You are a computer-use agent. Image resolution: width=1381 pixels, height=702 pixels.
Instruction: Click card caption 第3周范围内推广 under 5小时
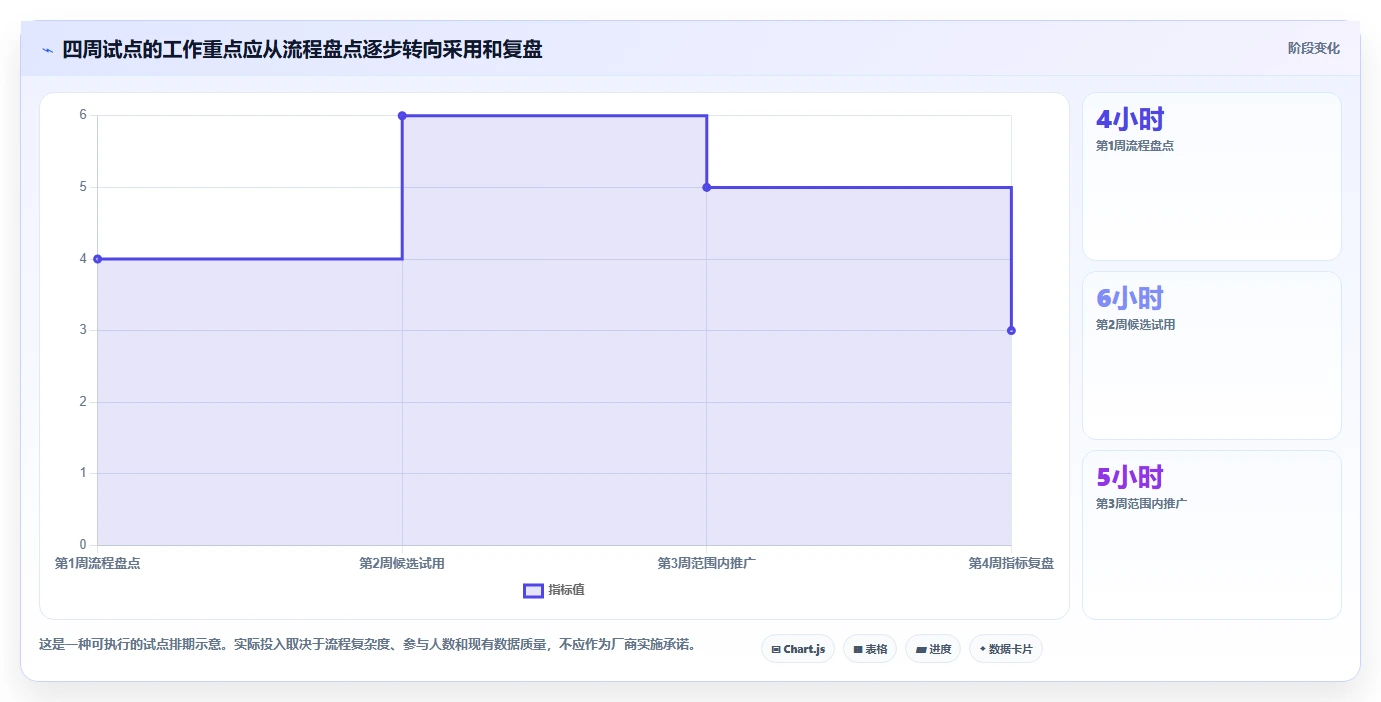pyautogui.click(x=1142, y=503)
